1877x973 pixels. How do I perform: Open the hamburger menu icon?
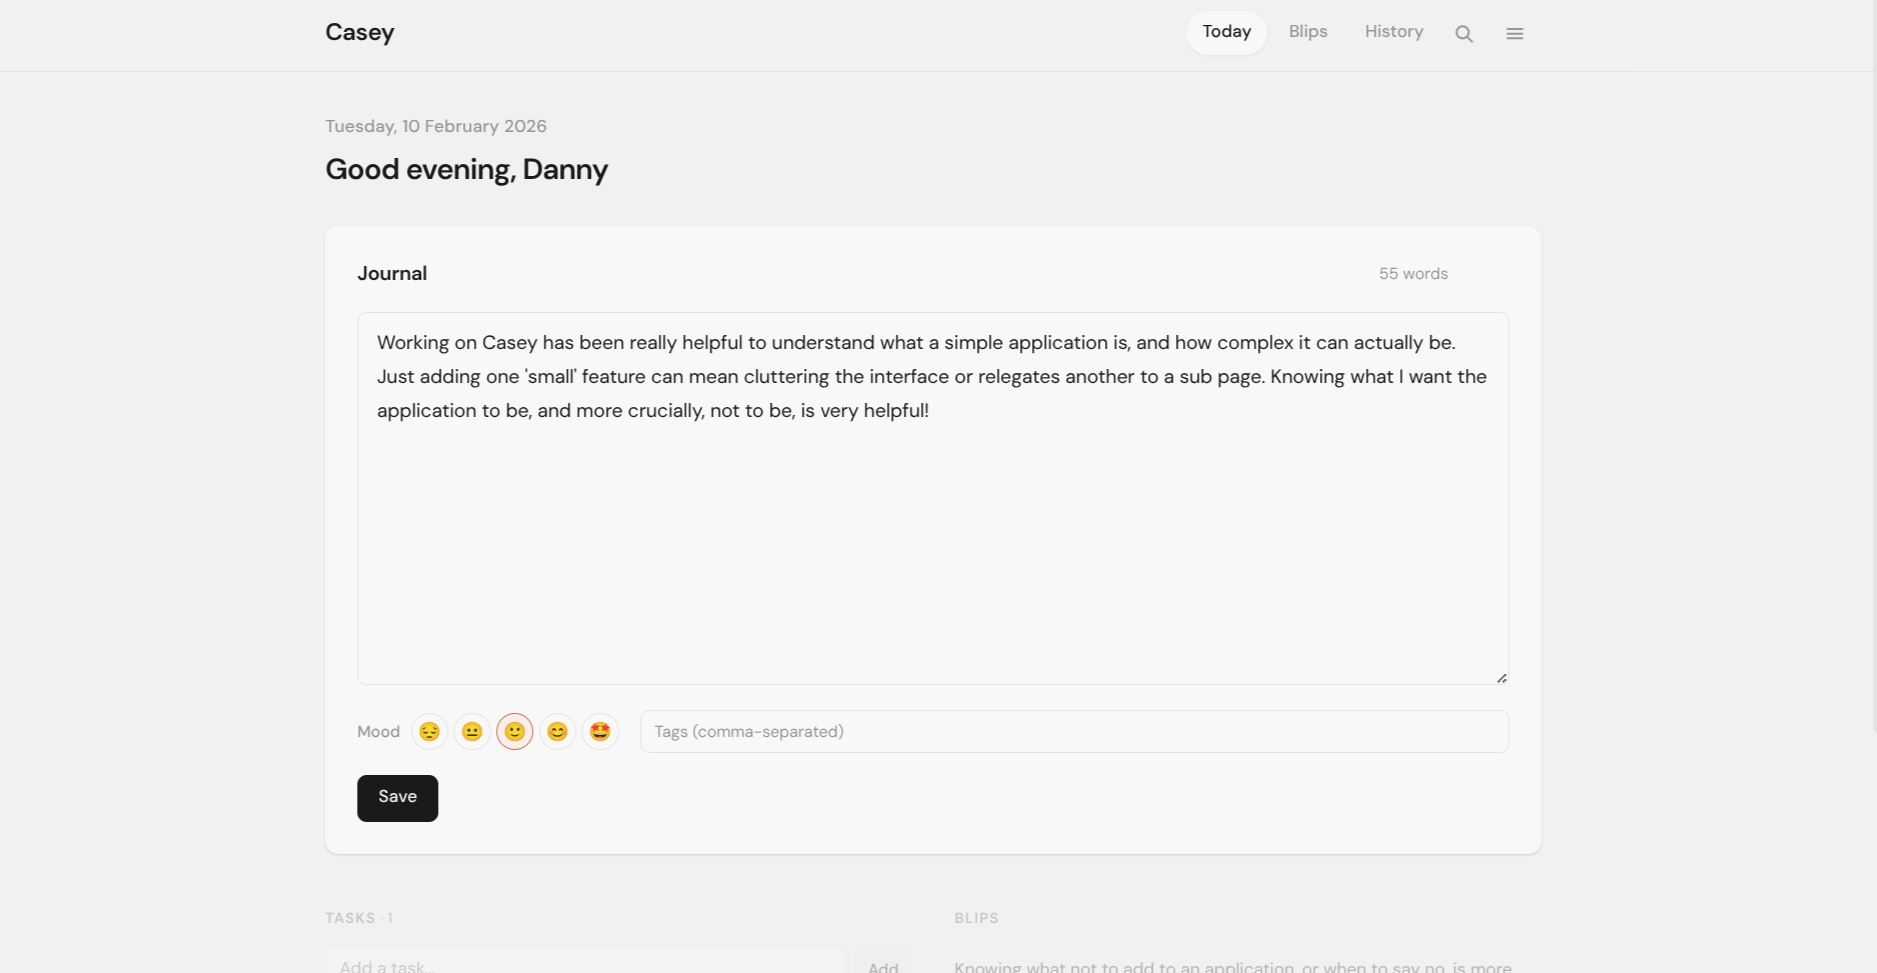tap(1514, 33)
